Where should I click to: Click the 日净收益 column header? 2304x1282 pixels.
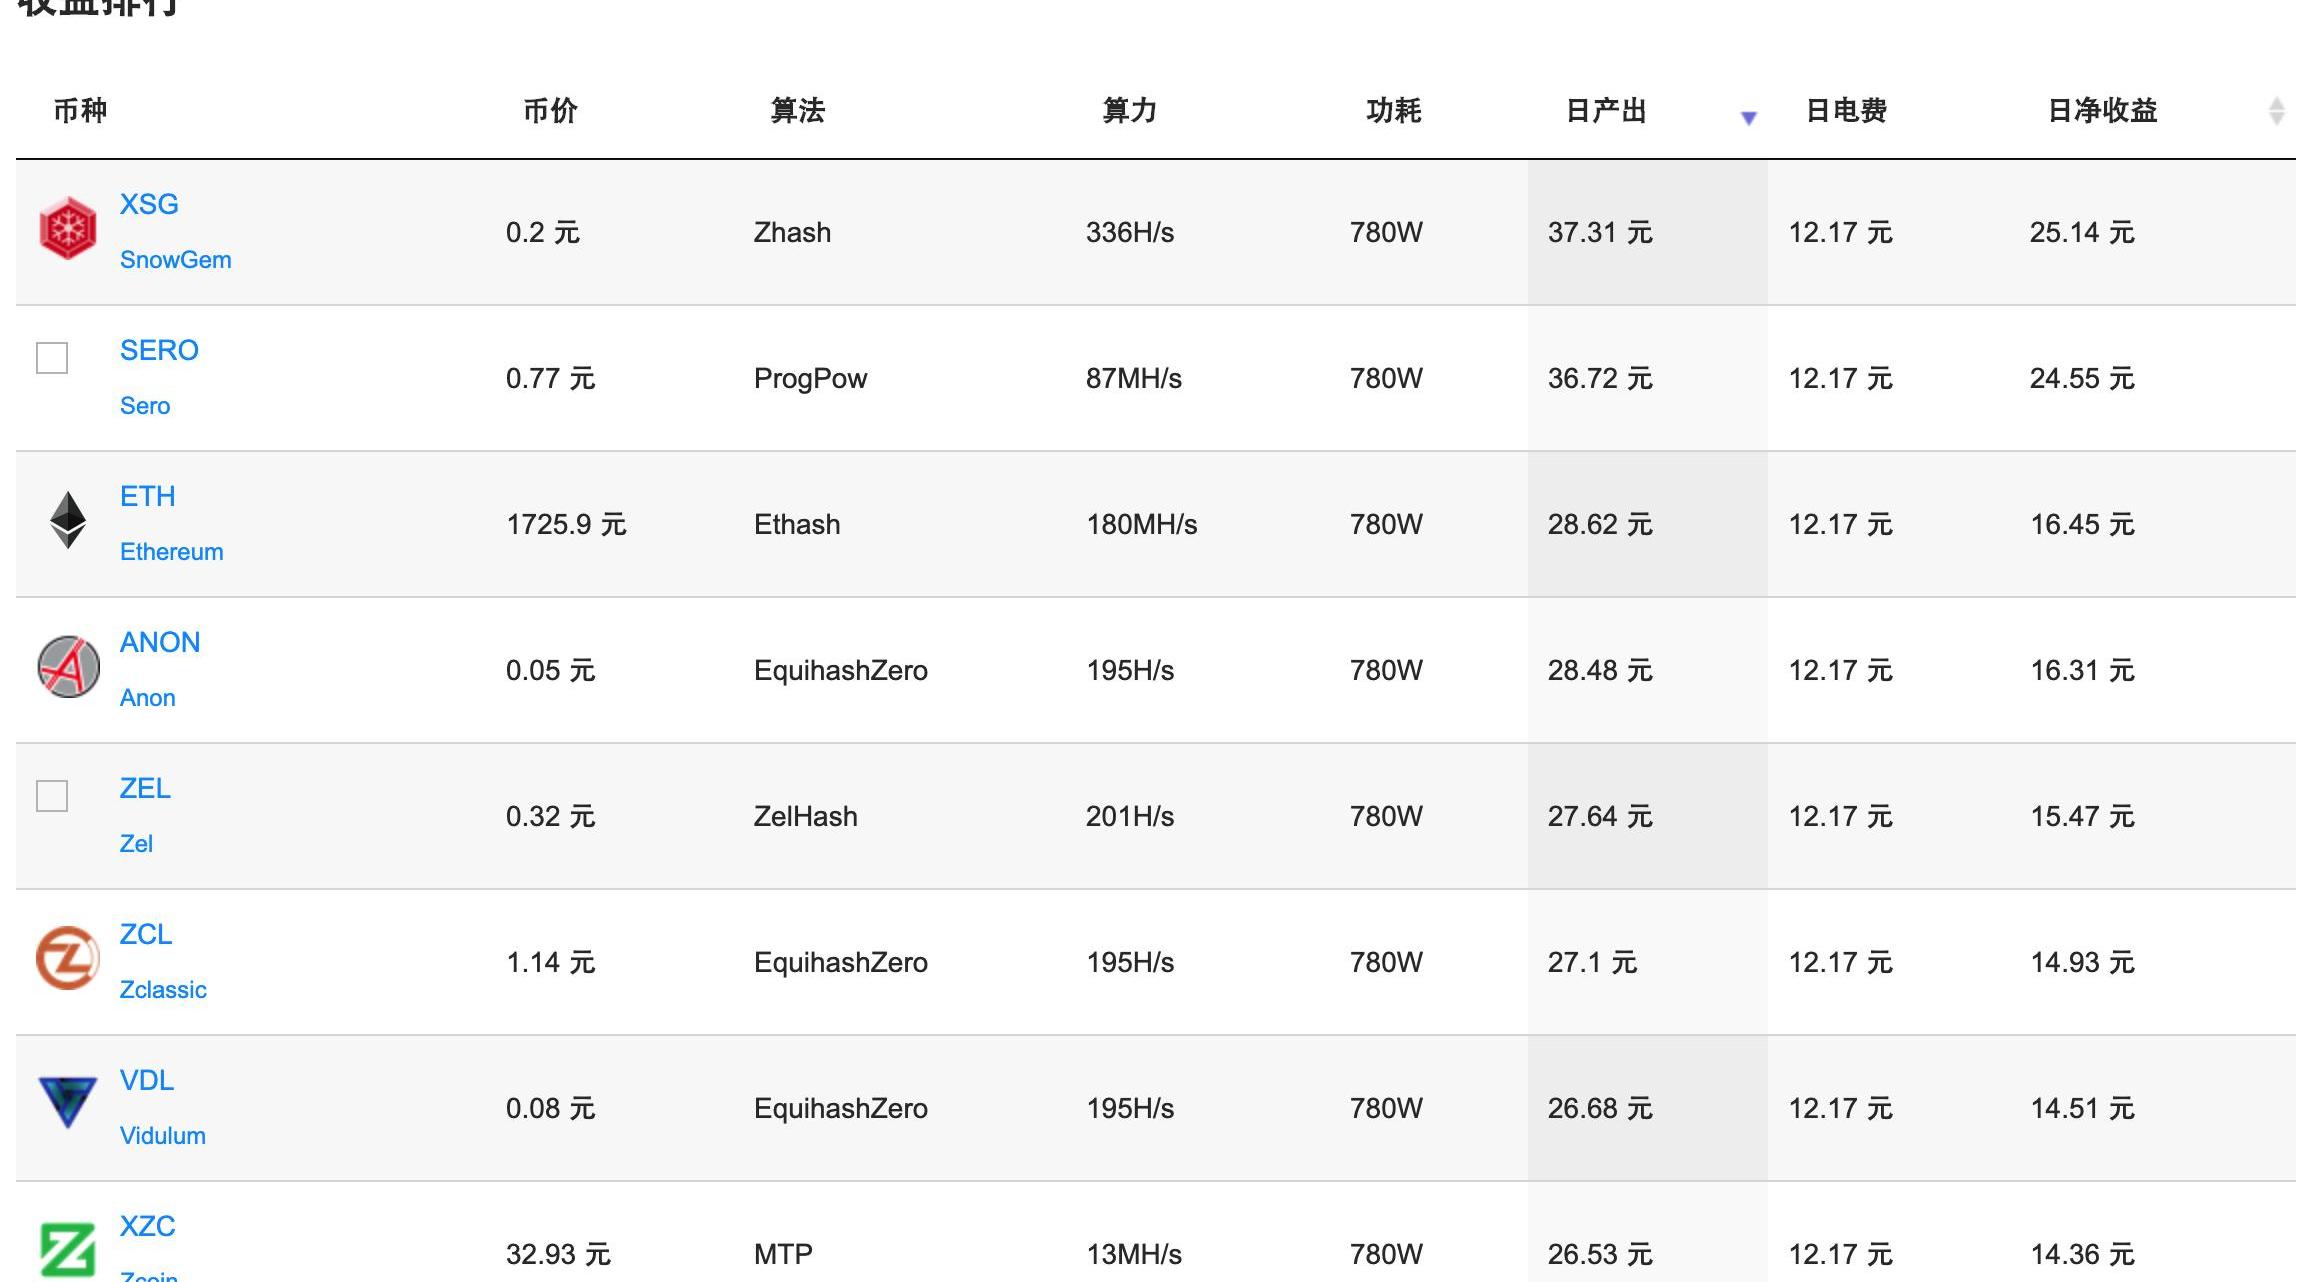click(2102, 111)
